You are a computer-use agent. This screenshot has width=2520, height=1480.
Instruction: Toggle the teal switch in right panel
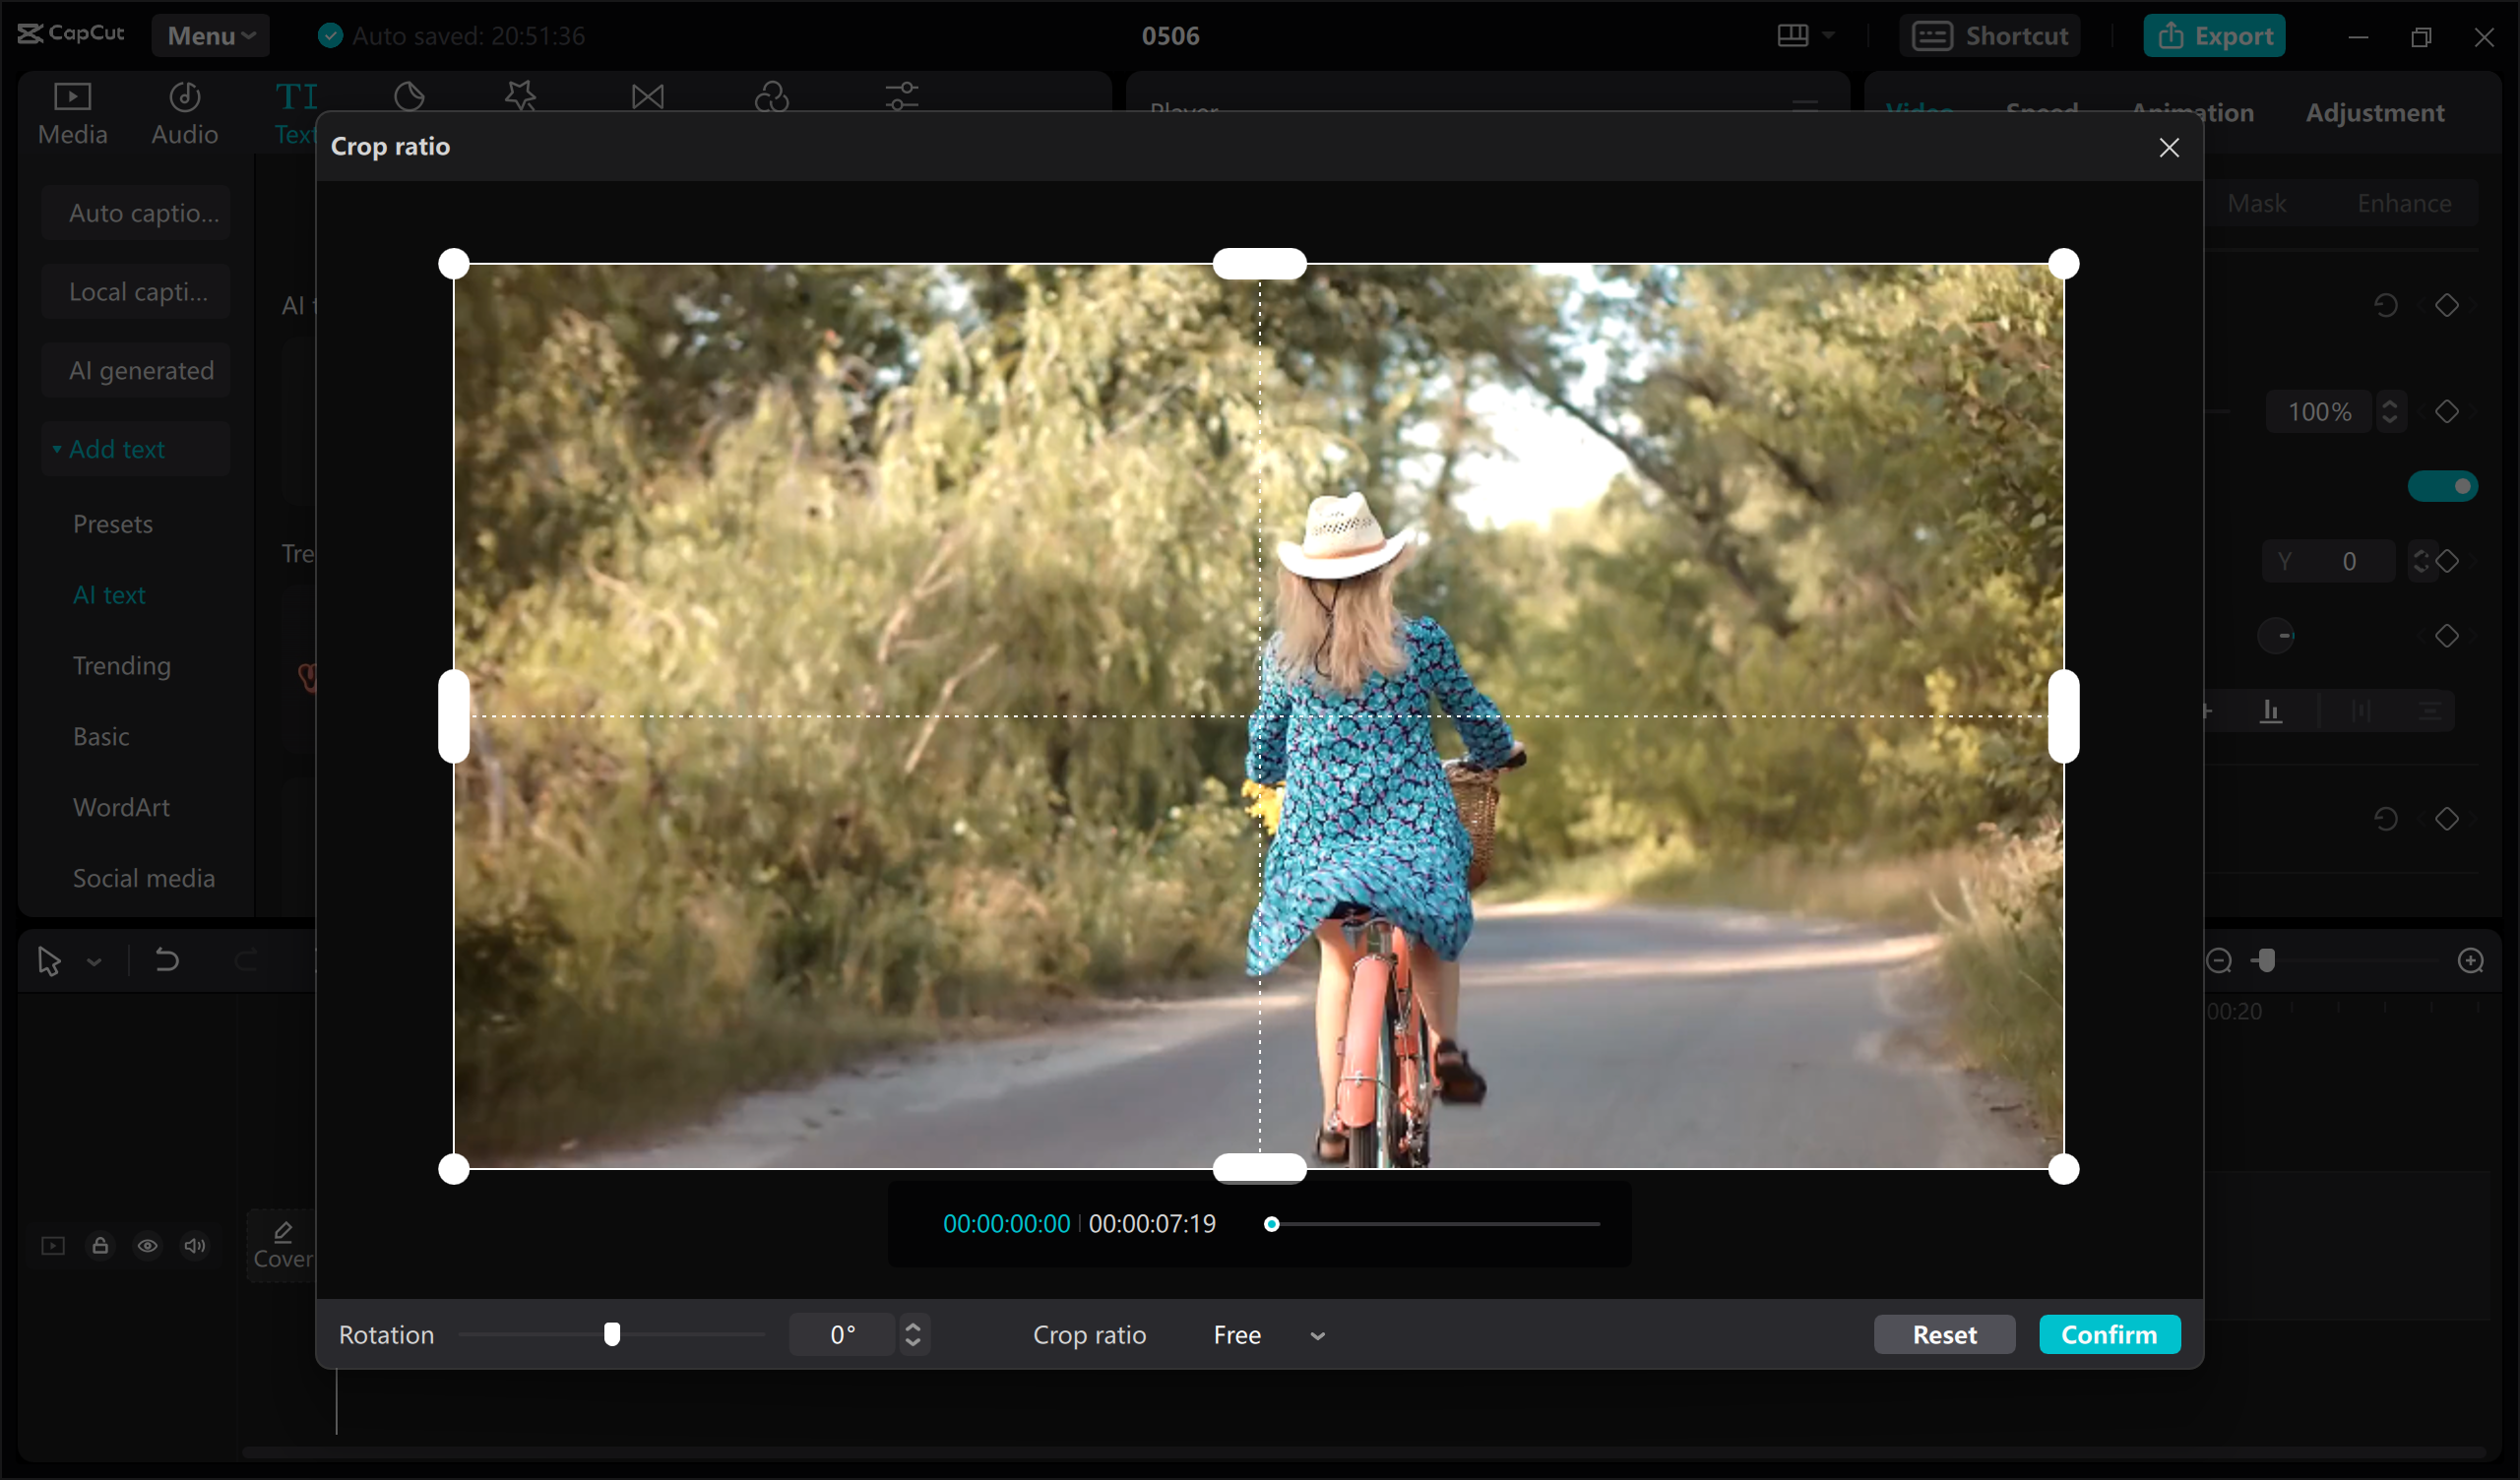click(2441, 486)
